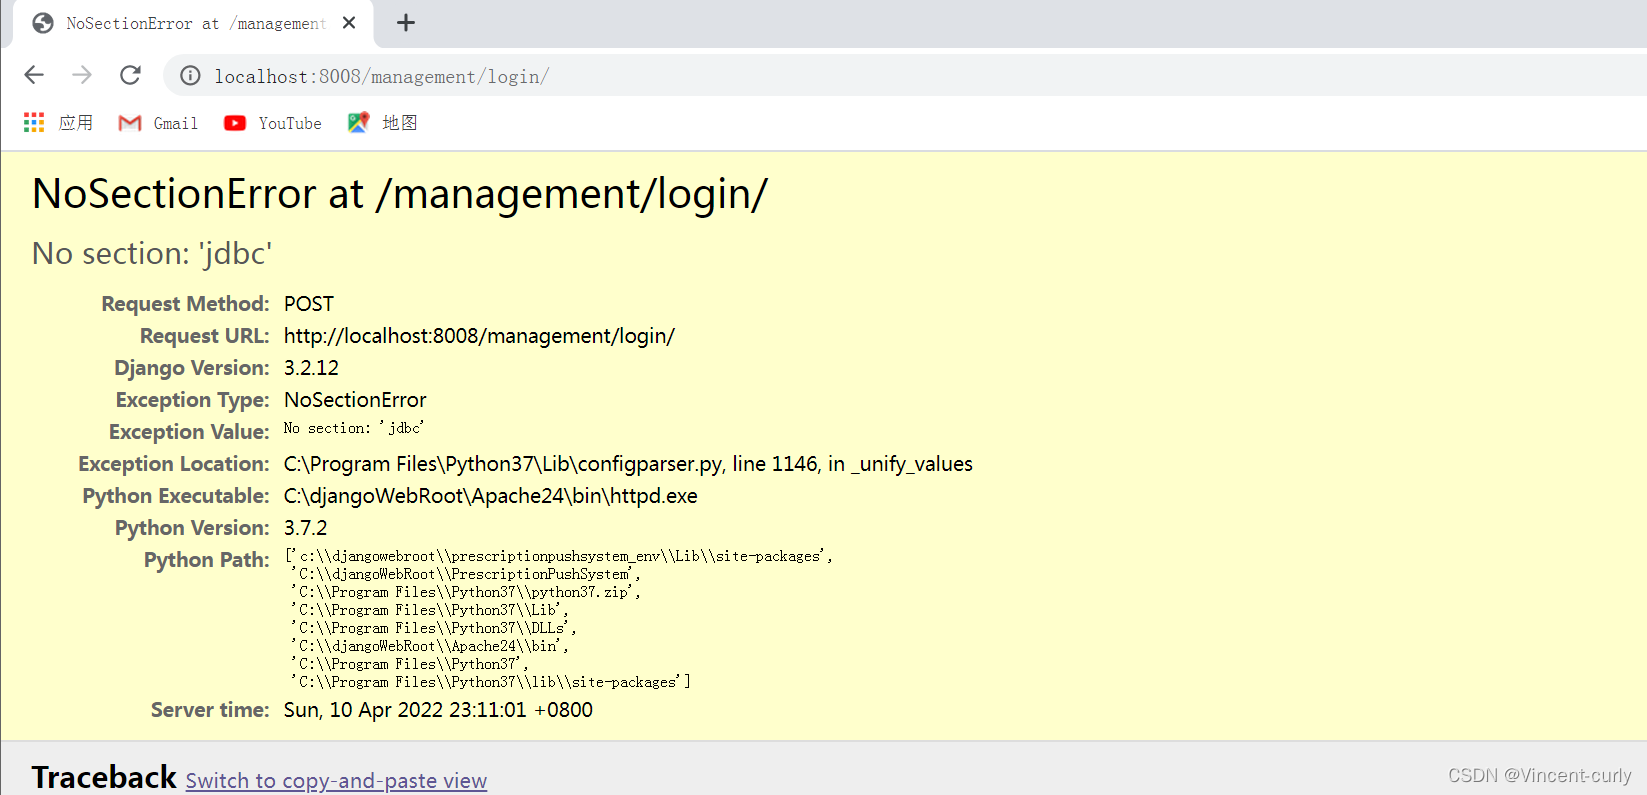Close the NoSectionError tab
The height and width of the screenshot is (795, 1647).
point(349,23)
